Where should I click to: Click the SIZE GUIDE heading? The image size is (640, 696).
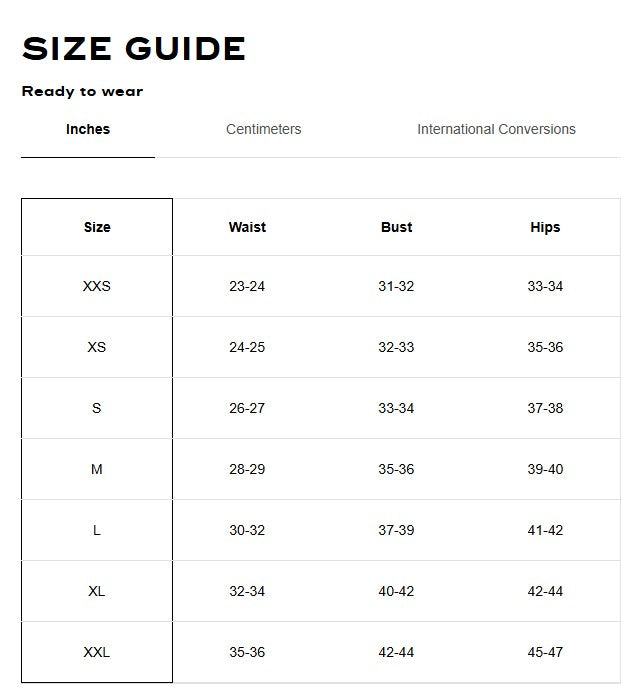coord(134,49)
